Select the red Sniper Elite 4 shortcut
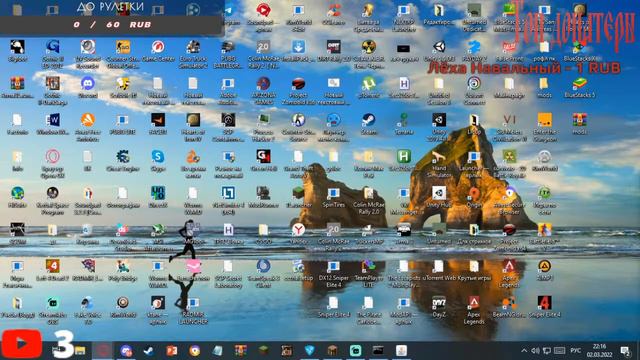Viewport: 640px width, 360px height. coord(544,303)
